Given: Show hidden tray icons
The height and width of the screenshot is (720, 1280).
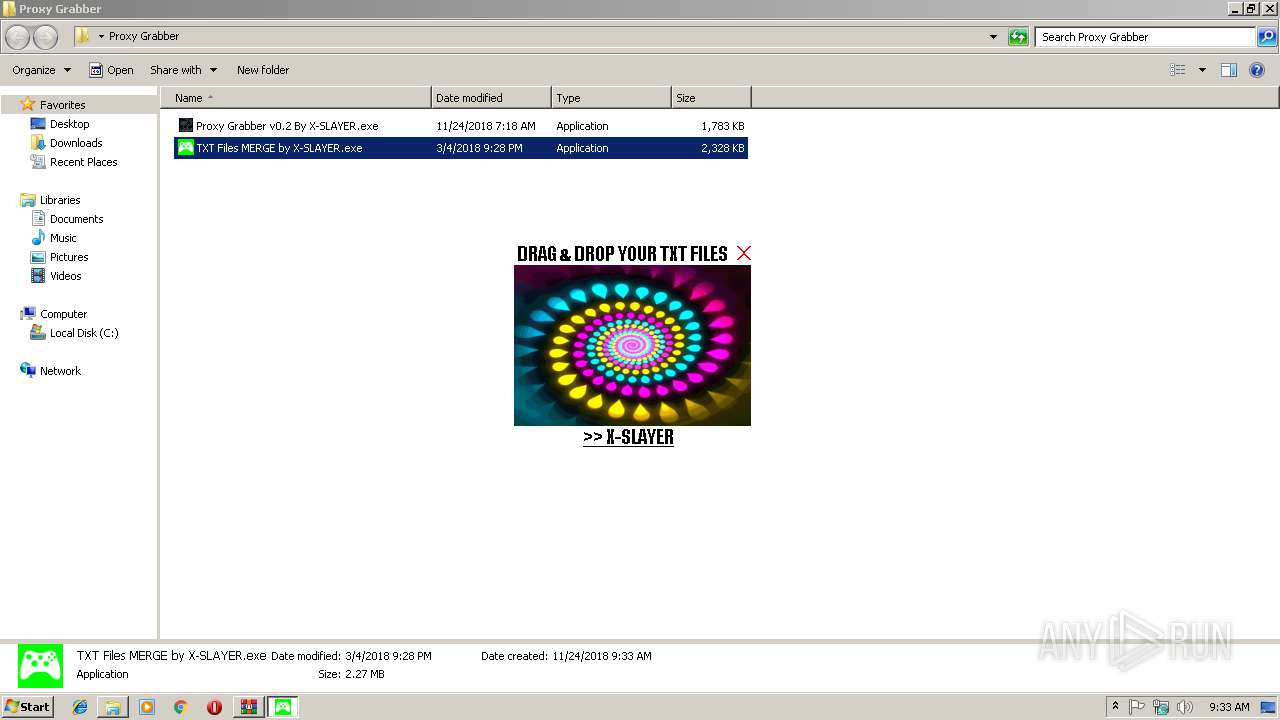Looking at the screenshot, I should [1115, 707].
